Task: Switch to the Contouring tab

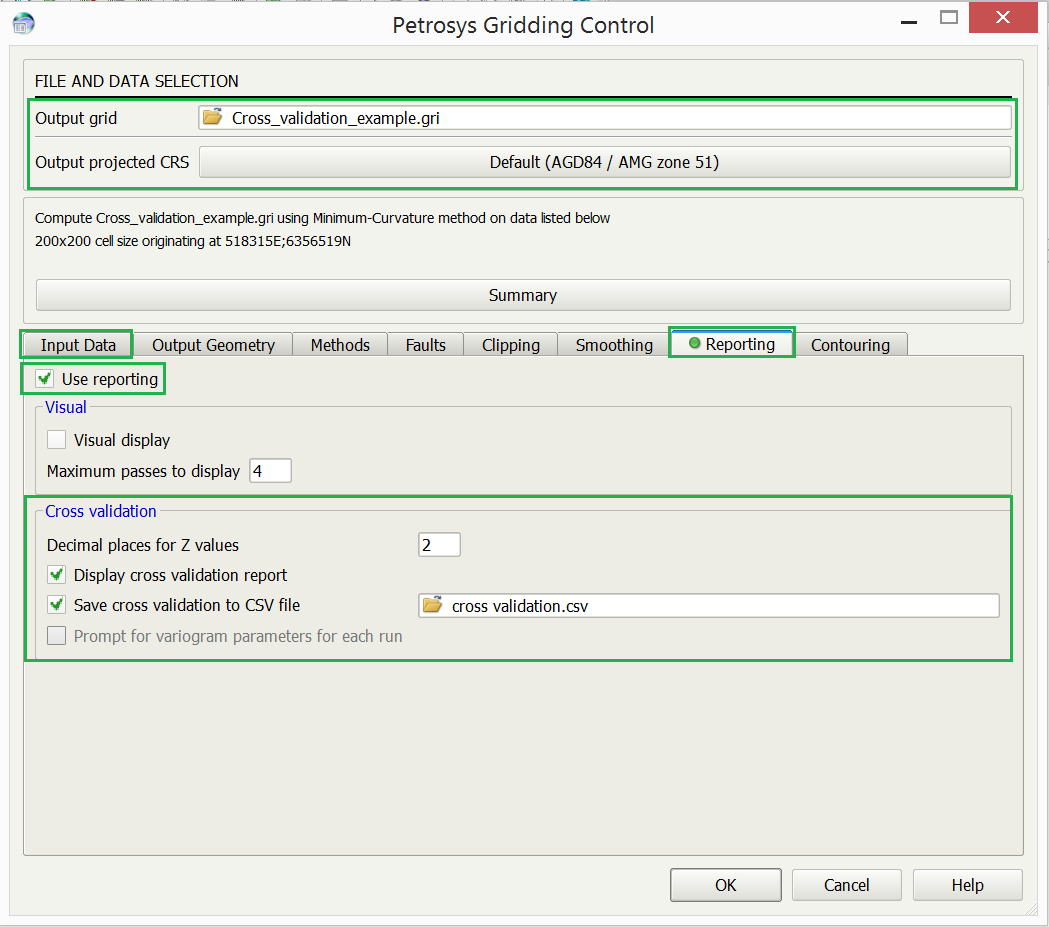Action: (x=850, y=345)
